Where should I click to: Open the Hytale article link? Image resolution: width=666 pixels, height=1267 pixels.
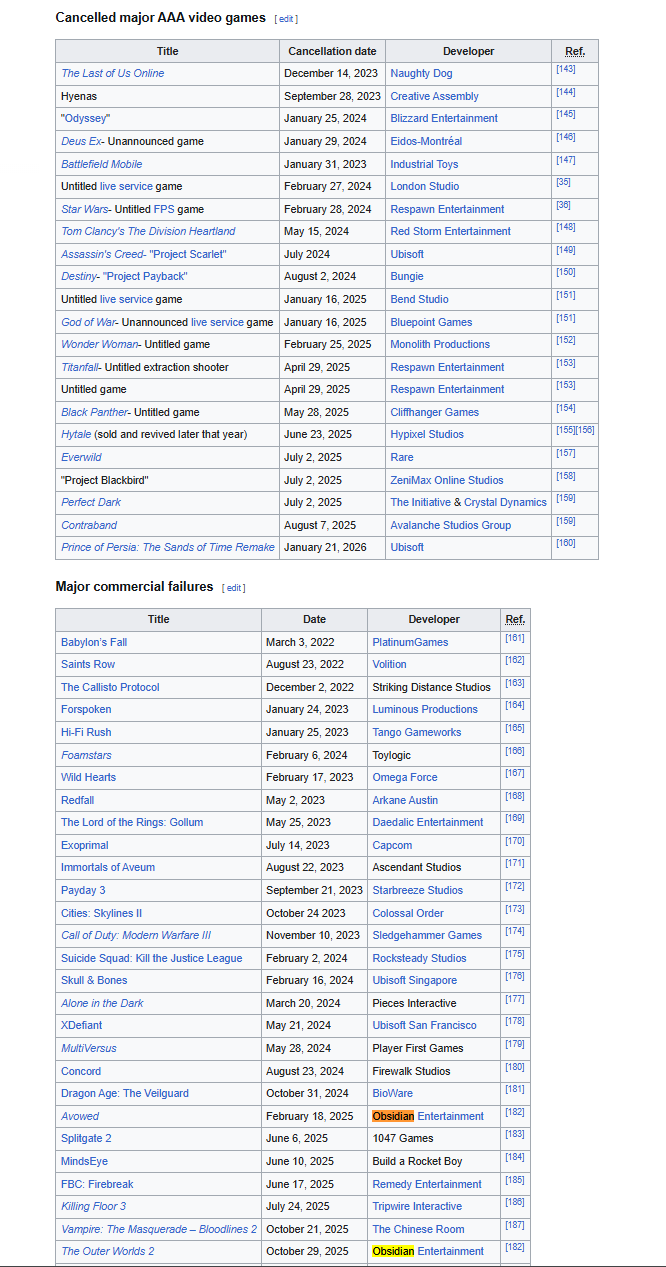[75, 434]
